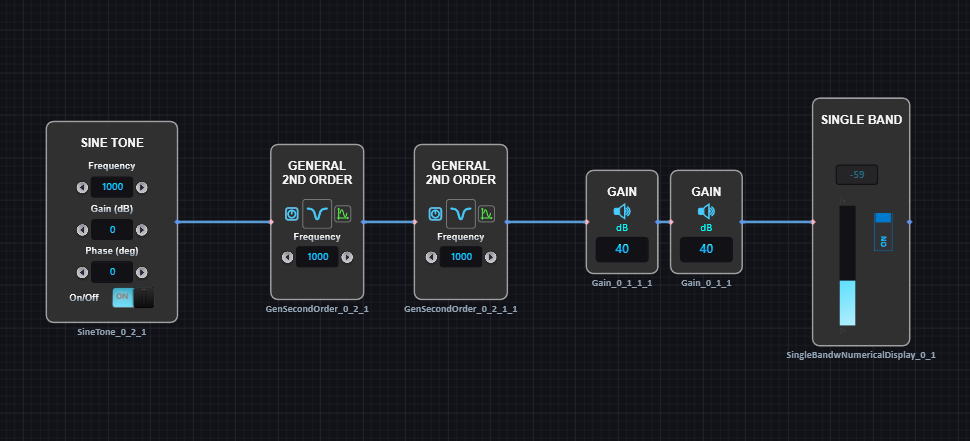Open response graph on GenSecondOrder_0_2_1_1
970x441 pixels.
pos(486,214)
